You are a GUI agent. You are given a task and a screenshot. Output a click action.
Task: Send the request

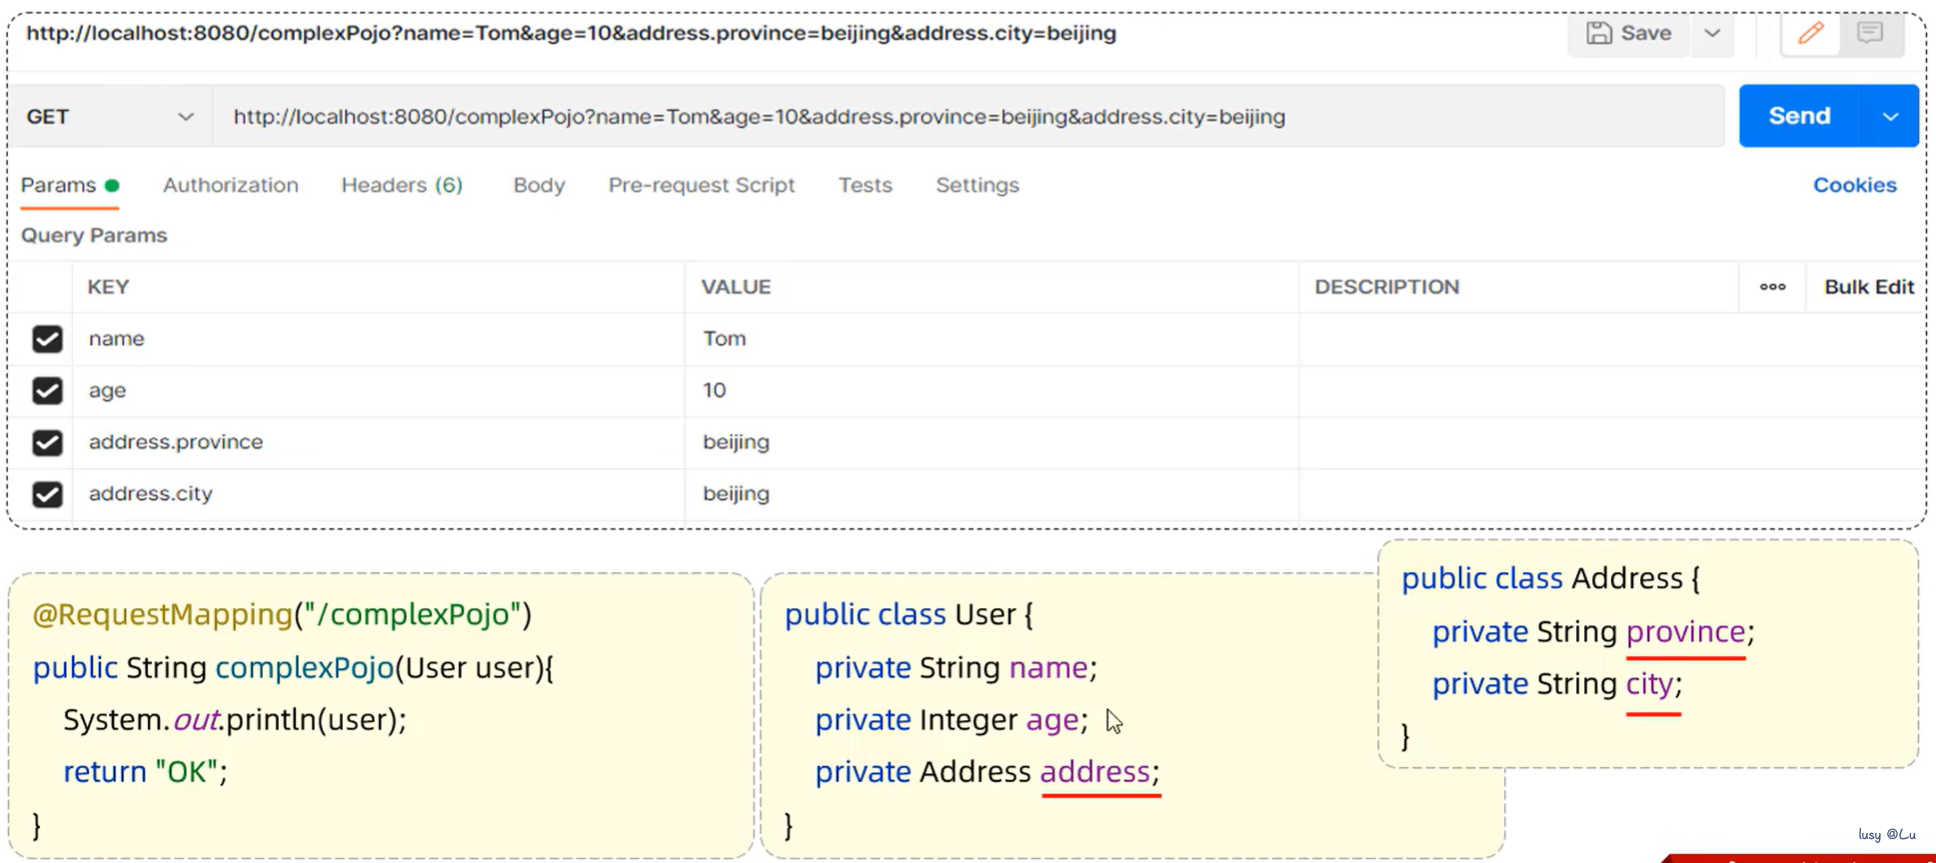tap(1799, 116)
